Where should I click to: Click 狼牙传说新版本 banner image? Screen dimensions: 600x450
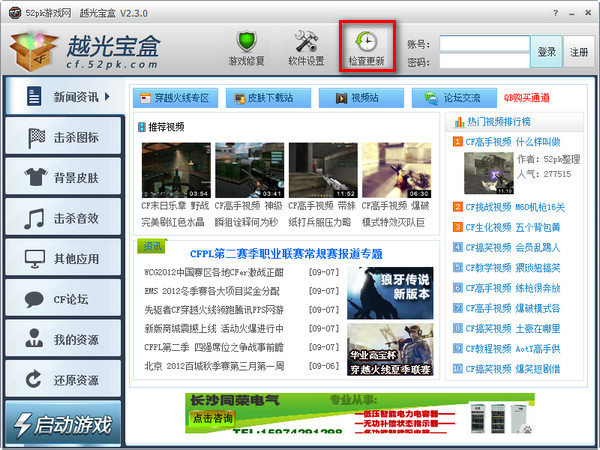[x=390, y=293]
